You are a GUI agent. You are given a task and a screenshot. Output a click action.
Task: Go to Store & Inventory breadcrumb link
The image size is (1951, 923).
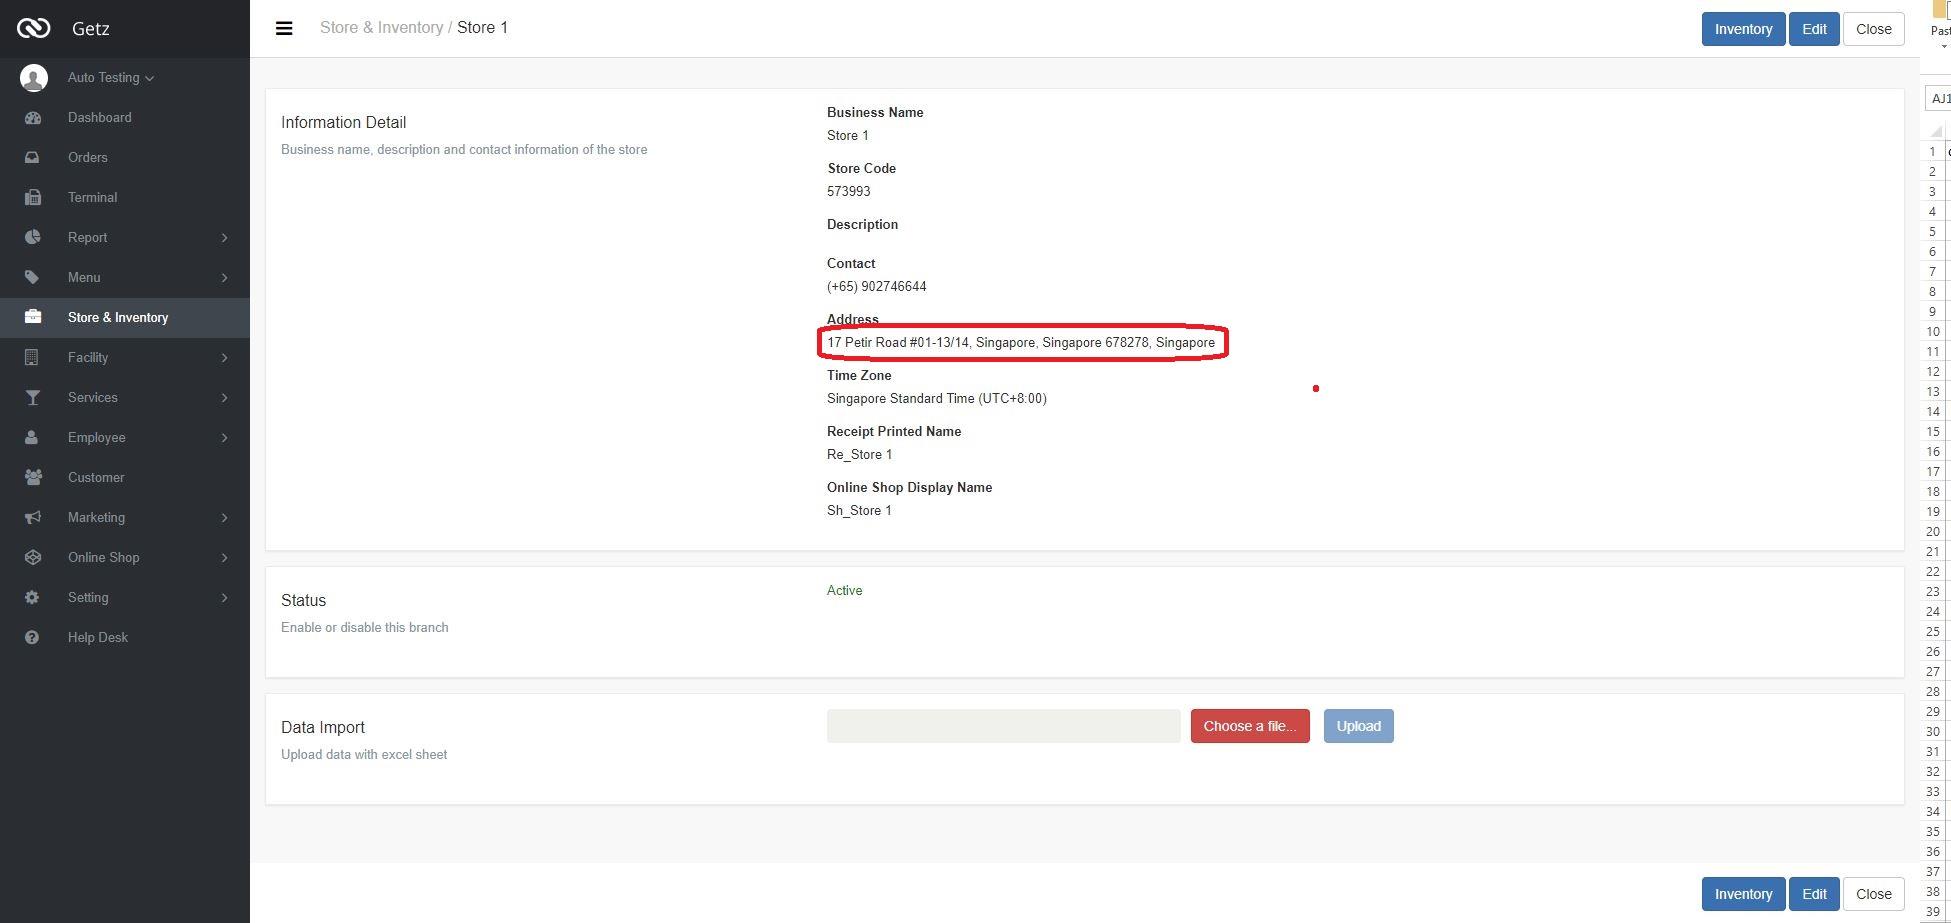click(x=381, y=28)
